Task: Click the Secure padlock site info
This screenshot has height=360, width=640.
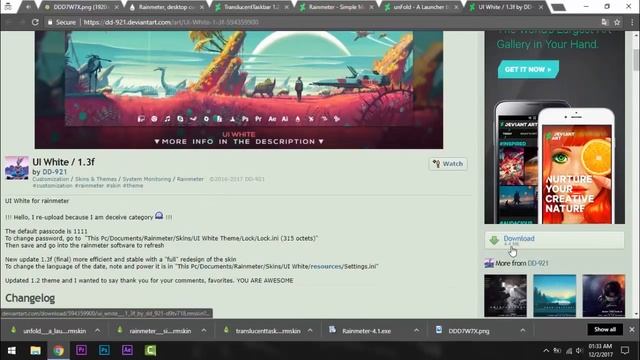Action: [x=61, y=22]
